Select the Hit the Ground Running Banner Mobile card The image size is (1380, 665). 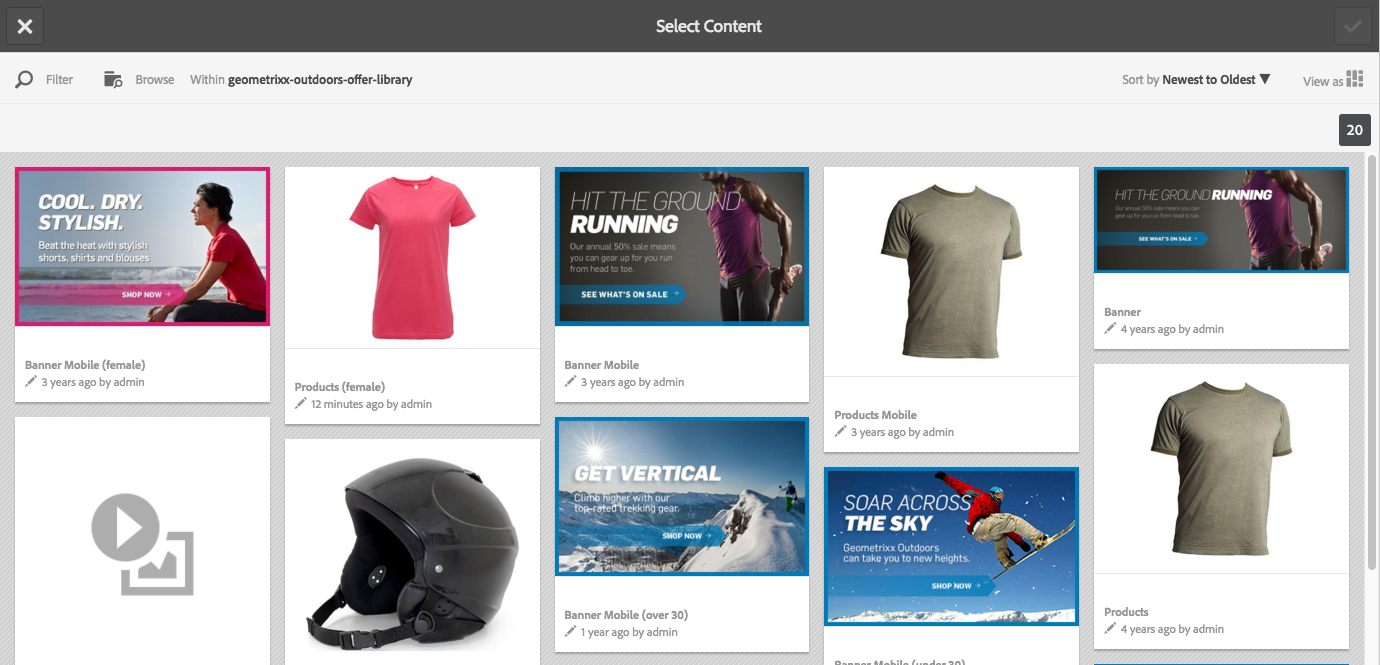coord(682,246)
